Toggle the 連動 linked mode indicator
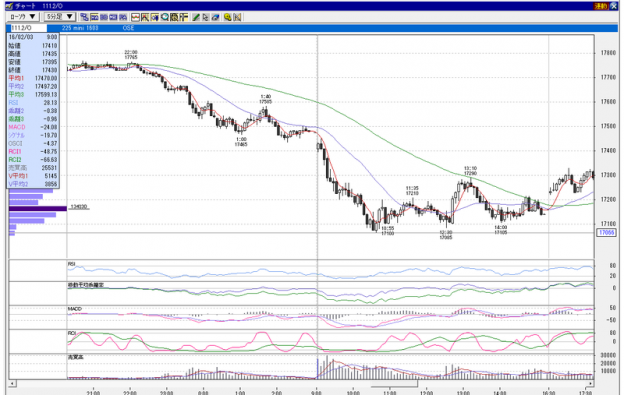The width and height of the screenshot is (624, 395). (601, 6)
